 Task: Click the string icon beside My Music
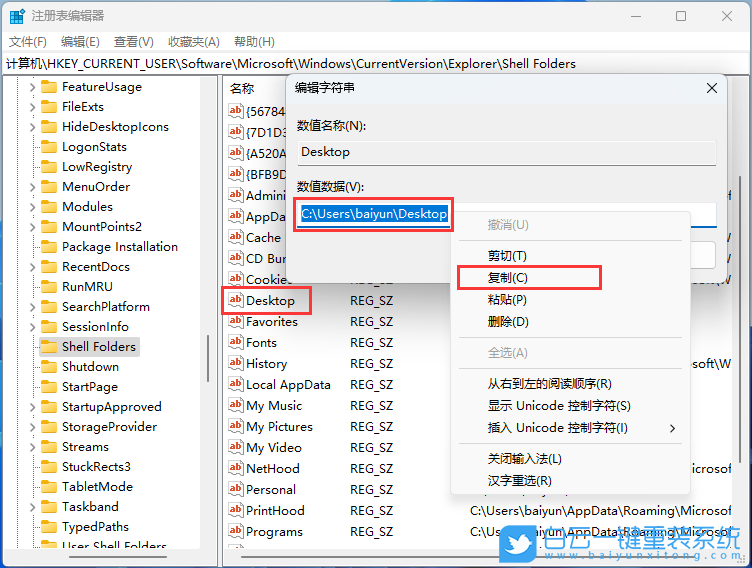(x=235, y=406)
